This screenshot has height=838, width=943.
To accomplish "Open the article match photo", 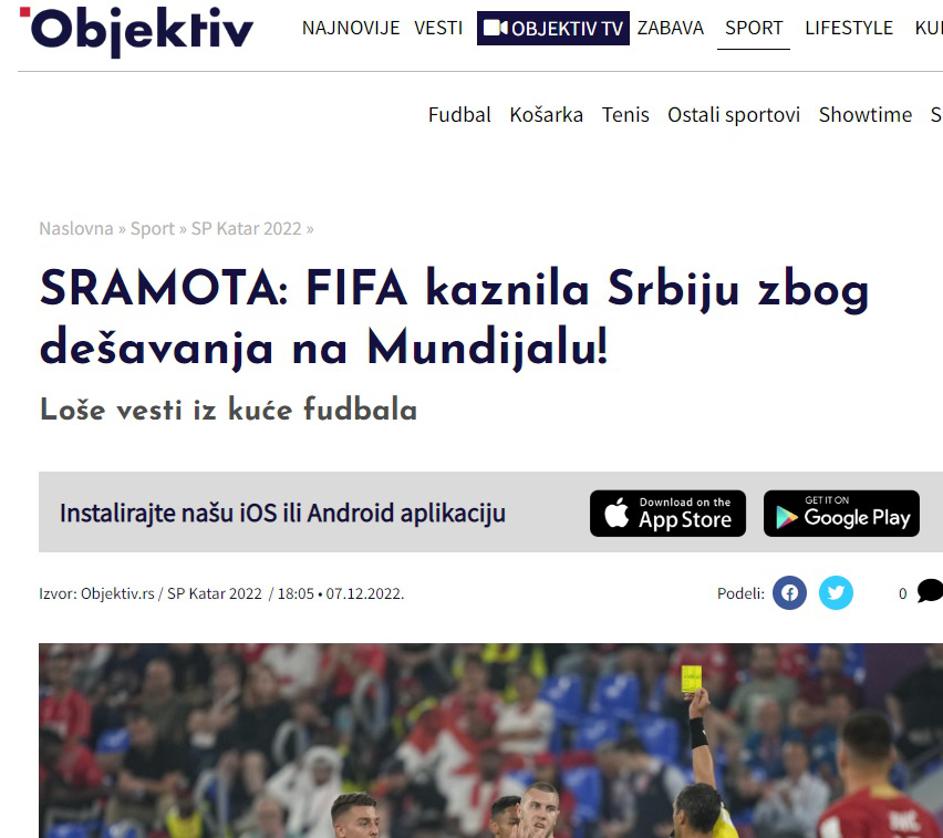I will 491,741.
